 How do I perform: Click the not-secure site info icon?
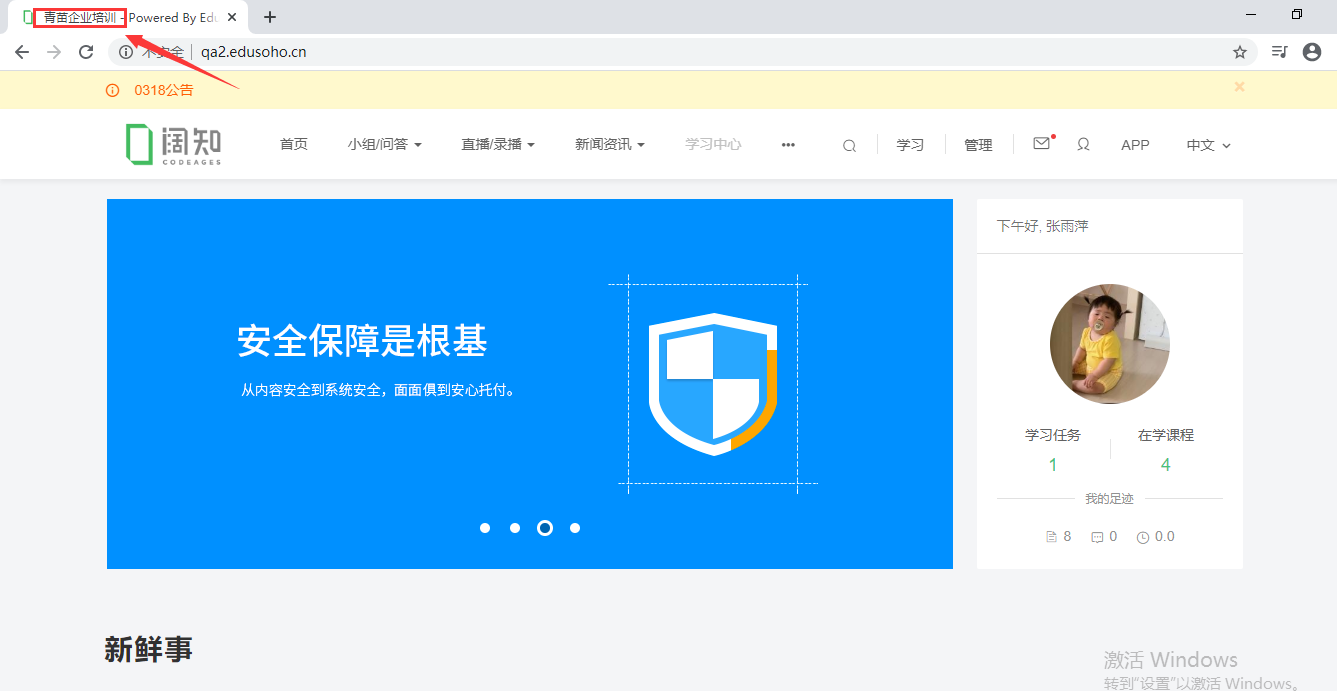pos(126,52)
